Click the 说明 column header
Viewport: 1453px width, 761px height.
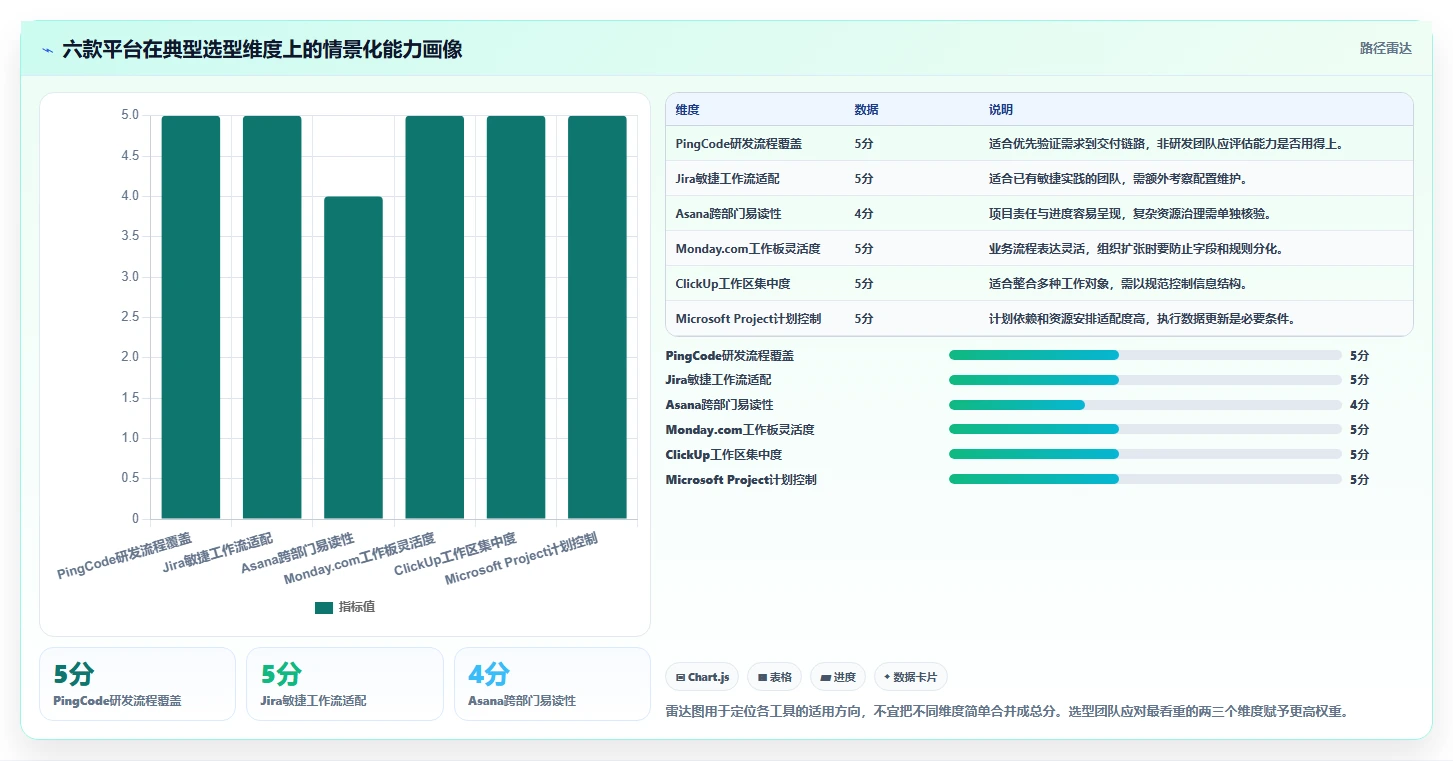point(1001,109)
